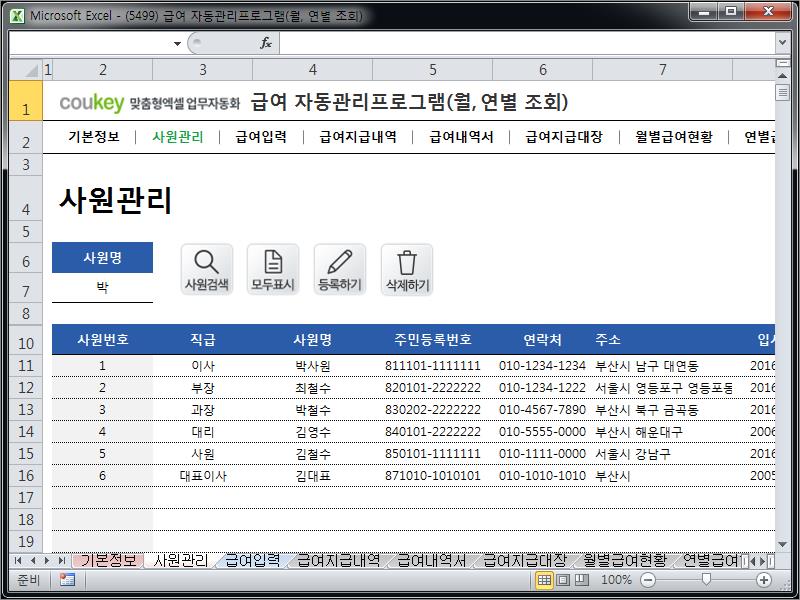
Task: Click the macro record icon in status bar
Action: pos(67,580)
